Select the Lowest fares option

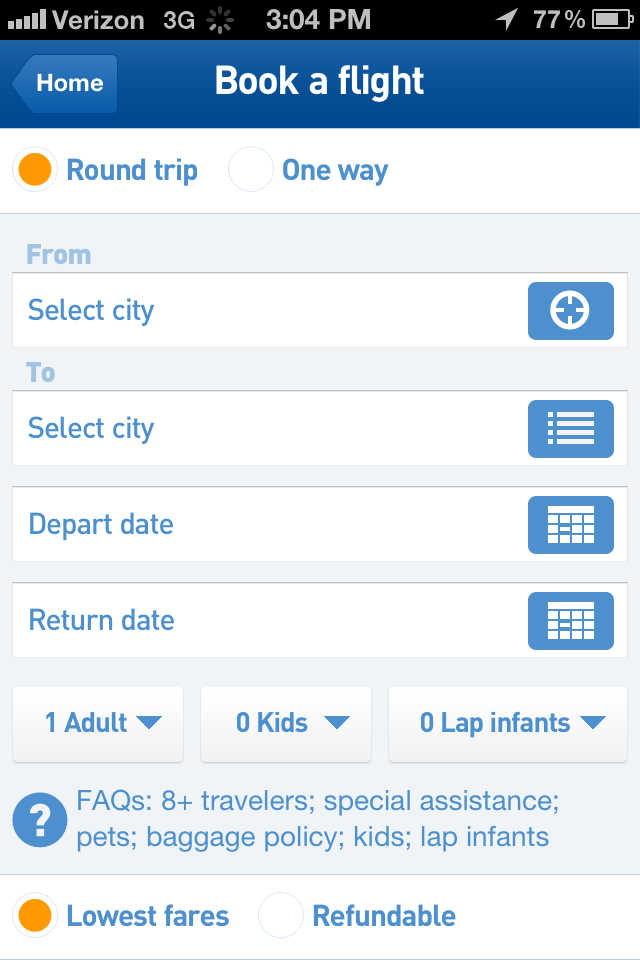point(35,916)
